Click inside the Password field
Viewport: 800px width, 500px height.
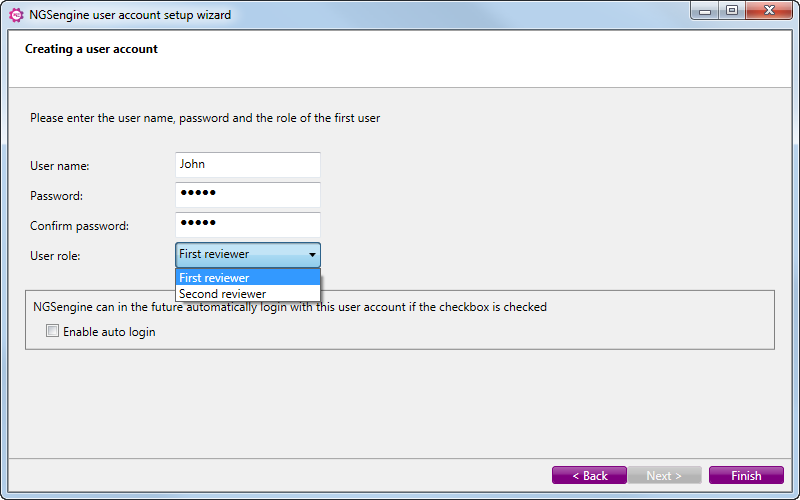[248, 195]
